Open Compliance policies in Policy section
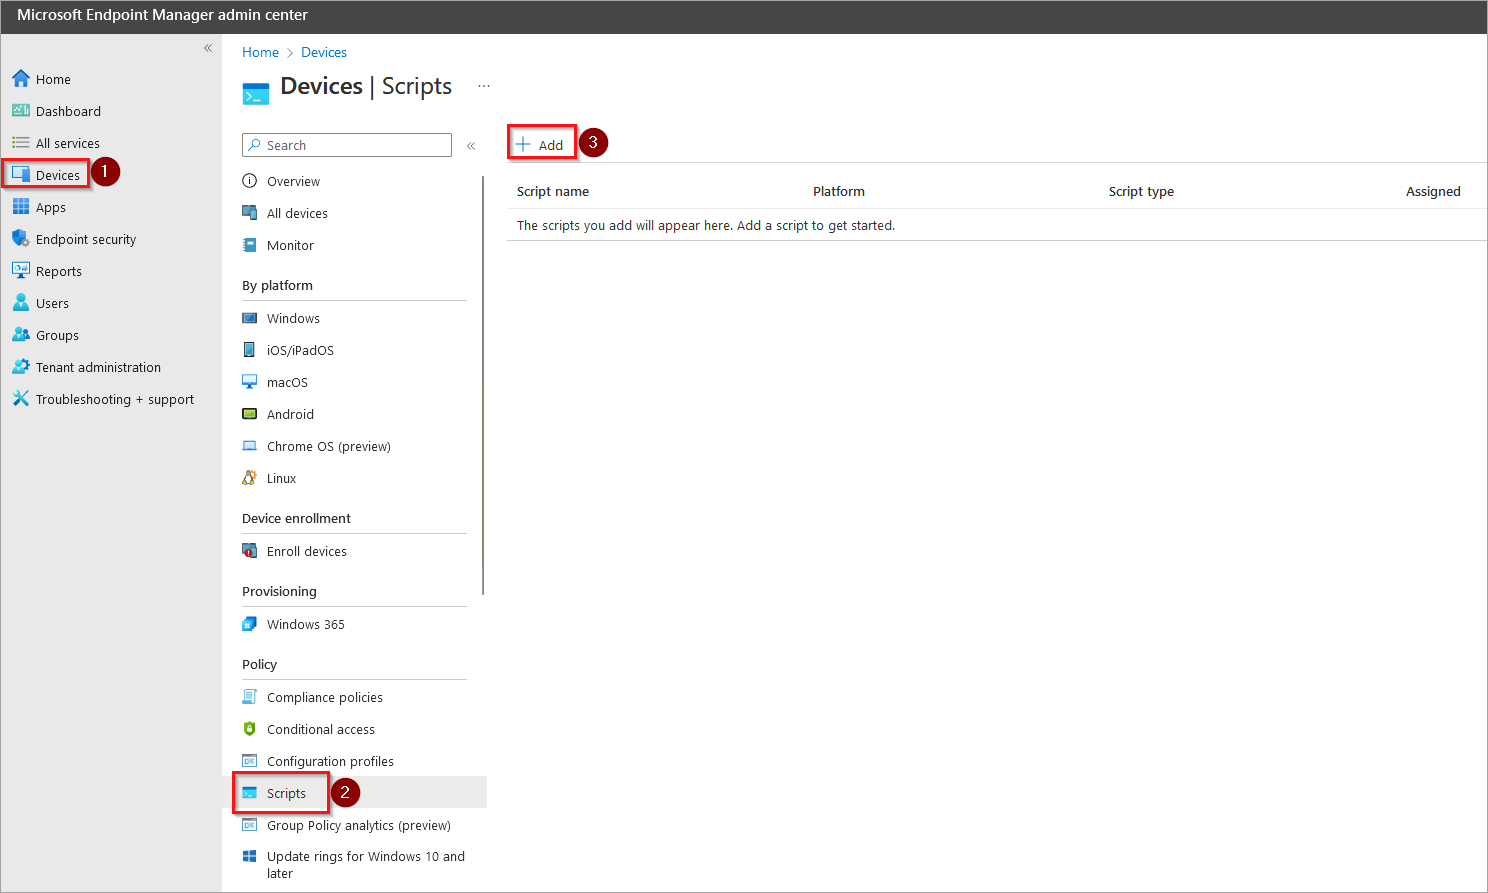Screen dimensions: 1488x893 tap(324, 697)
